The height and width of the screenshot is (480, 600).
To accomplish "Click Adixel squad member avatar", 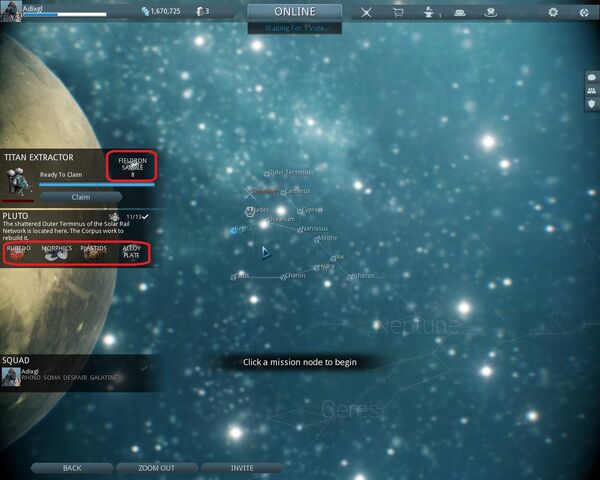I will point(11,377).
